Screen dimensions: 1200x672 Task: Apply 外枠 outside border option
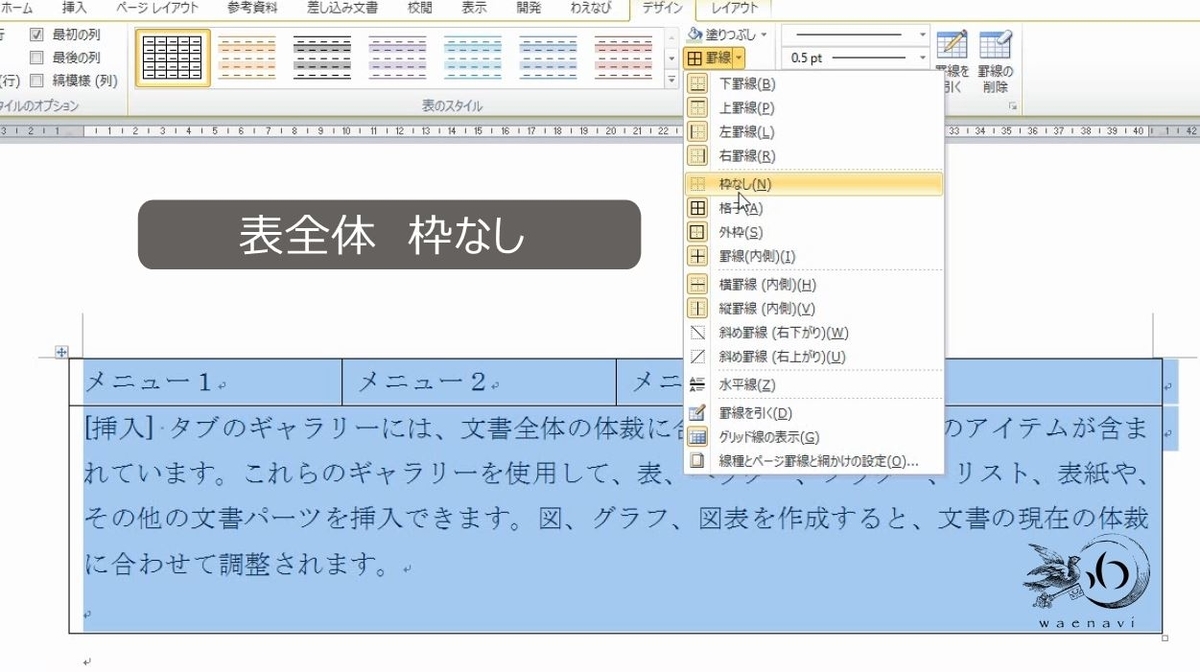(x=813, y=232)
